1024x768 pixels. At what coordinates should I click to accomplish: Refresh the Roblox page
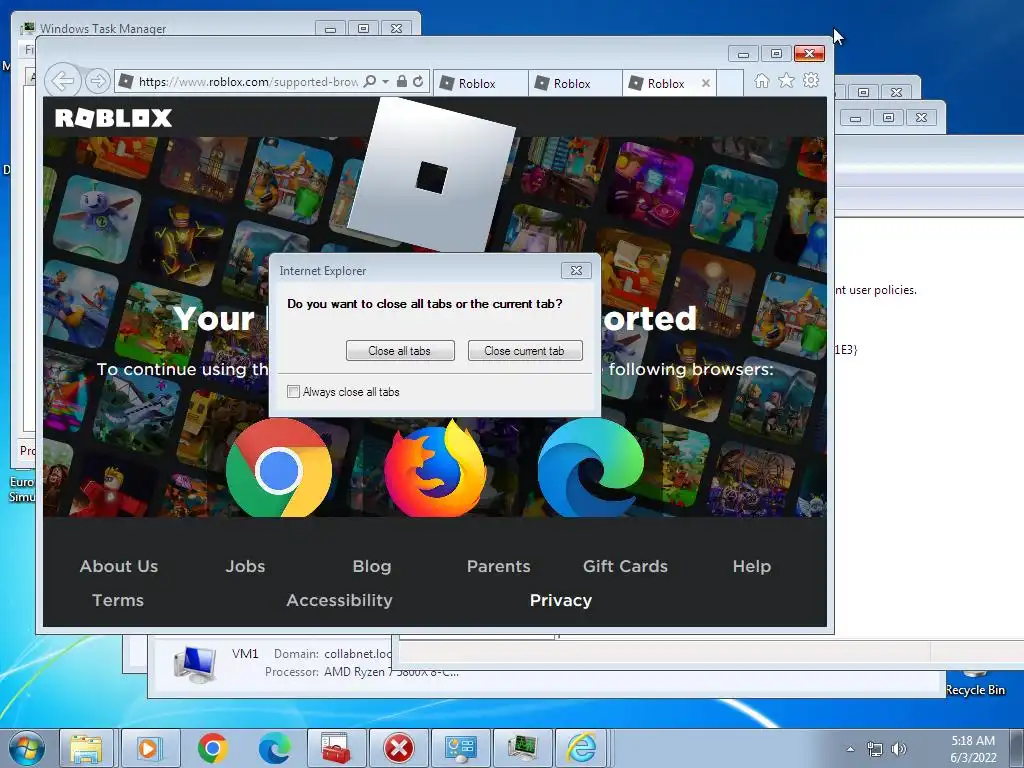pos(418,81)
